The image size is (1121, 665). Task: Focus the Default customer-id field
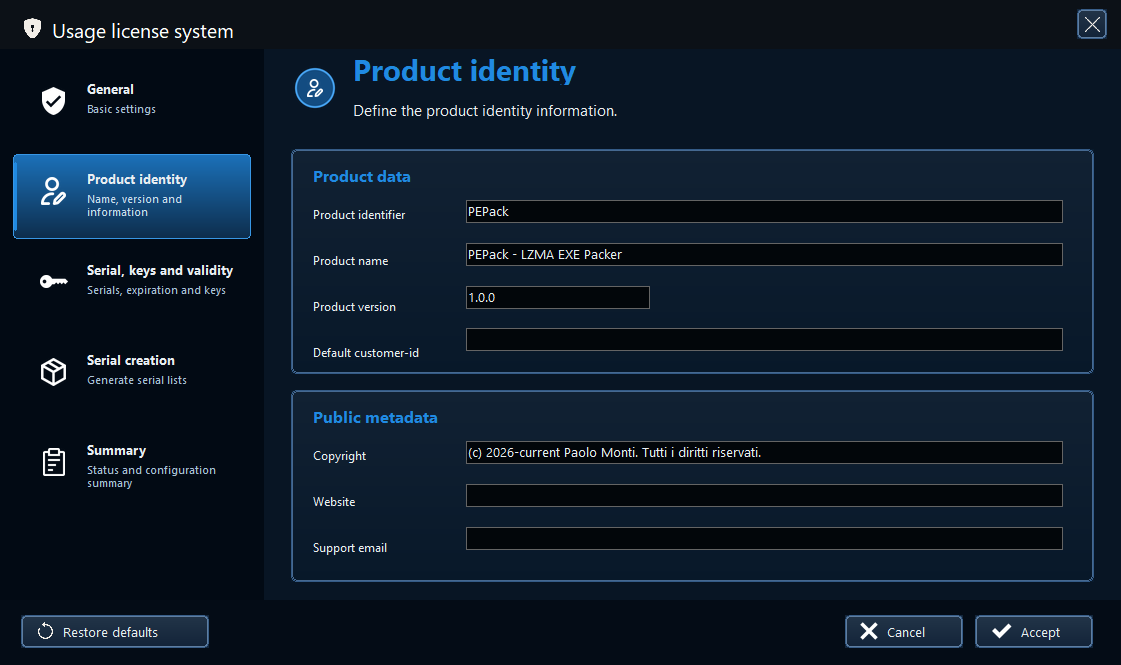click(x=764, y=340)
